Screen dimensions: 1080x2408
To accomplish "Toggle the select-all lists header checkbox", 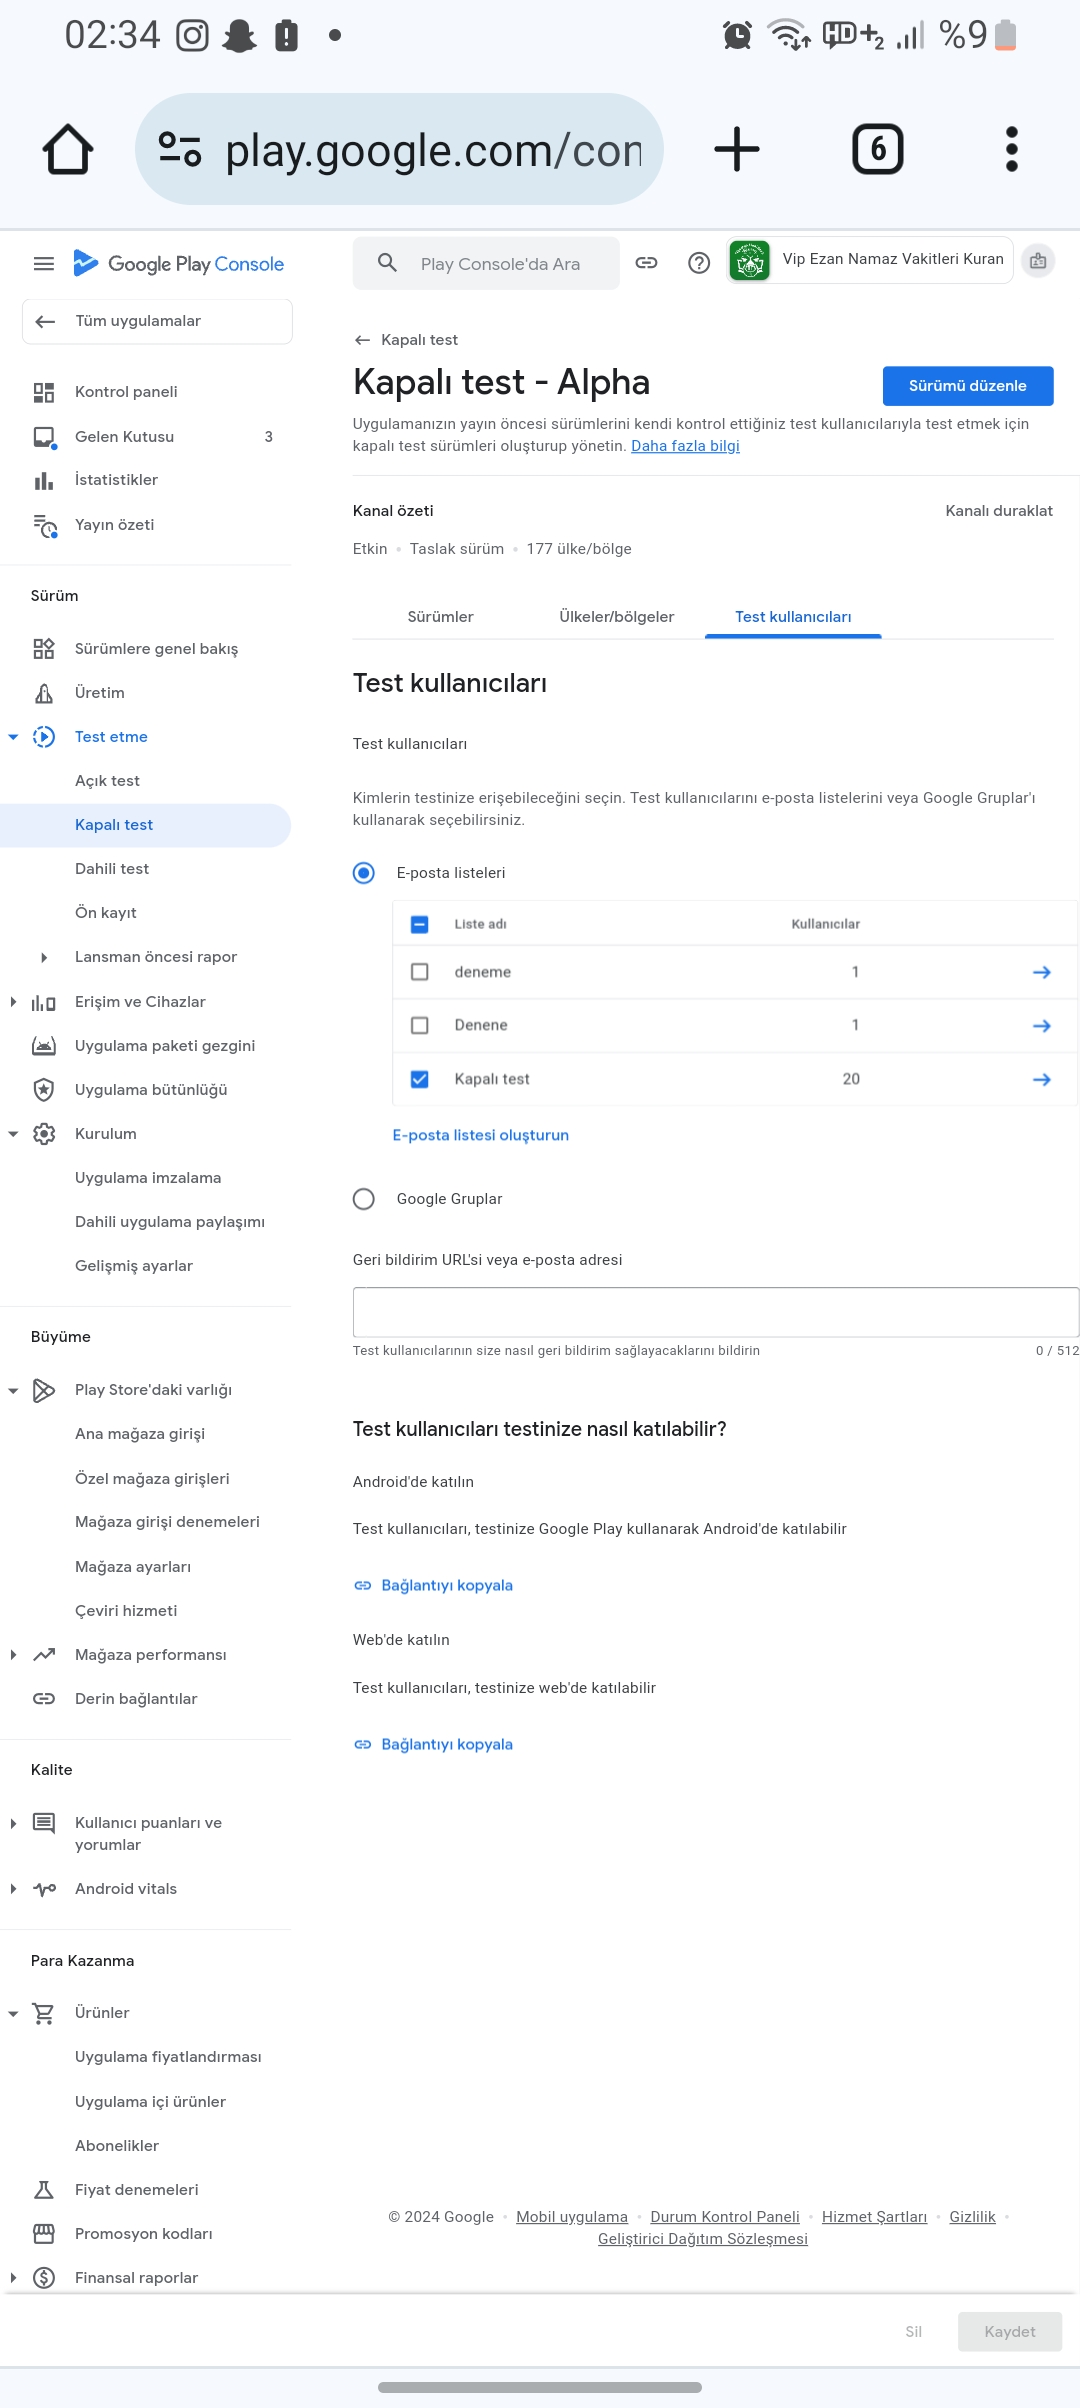I will [x=420, y=924].
